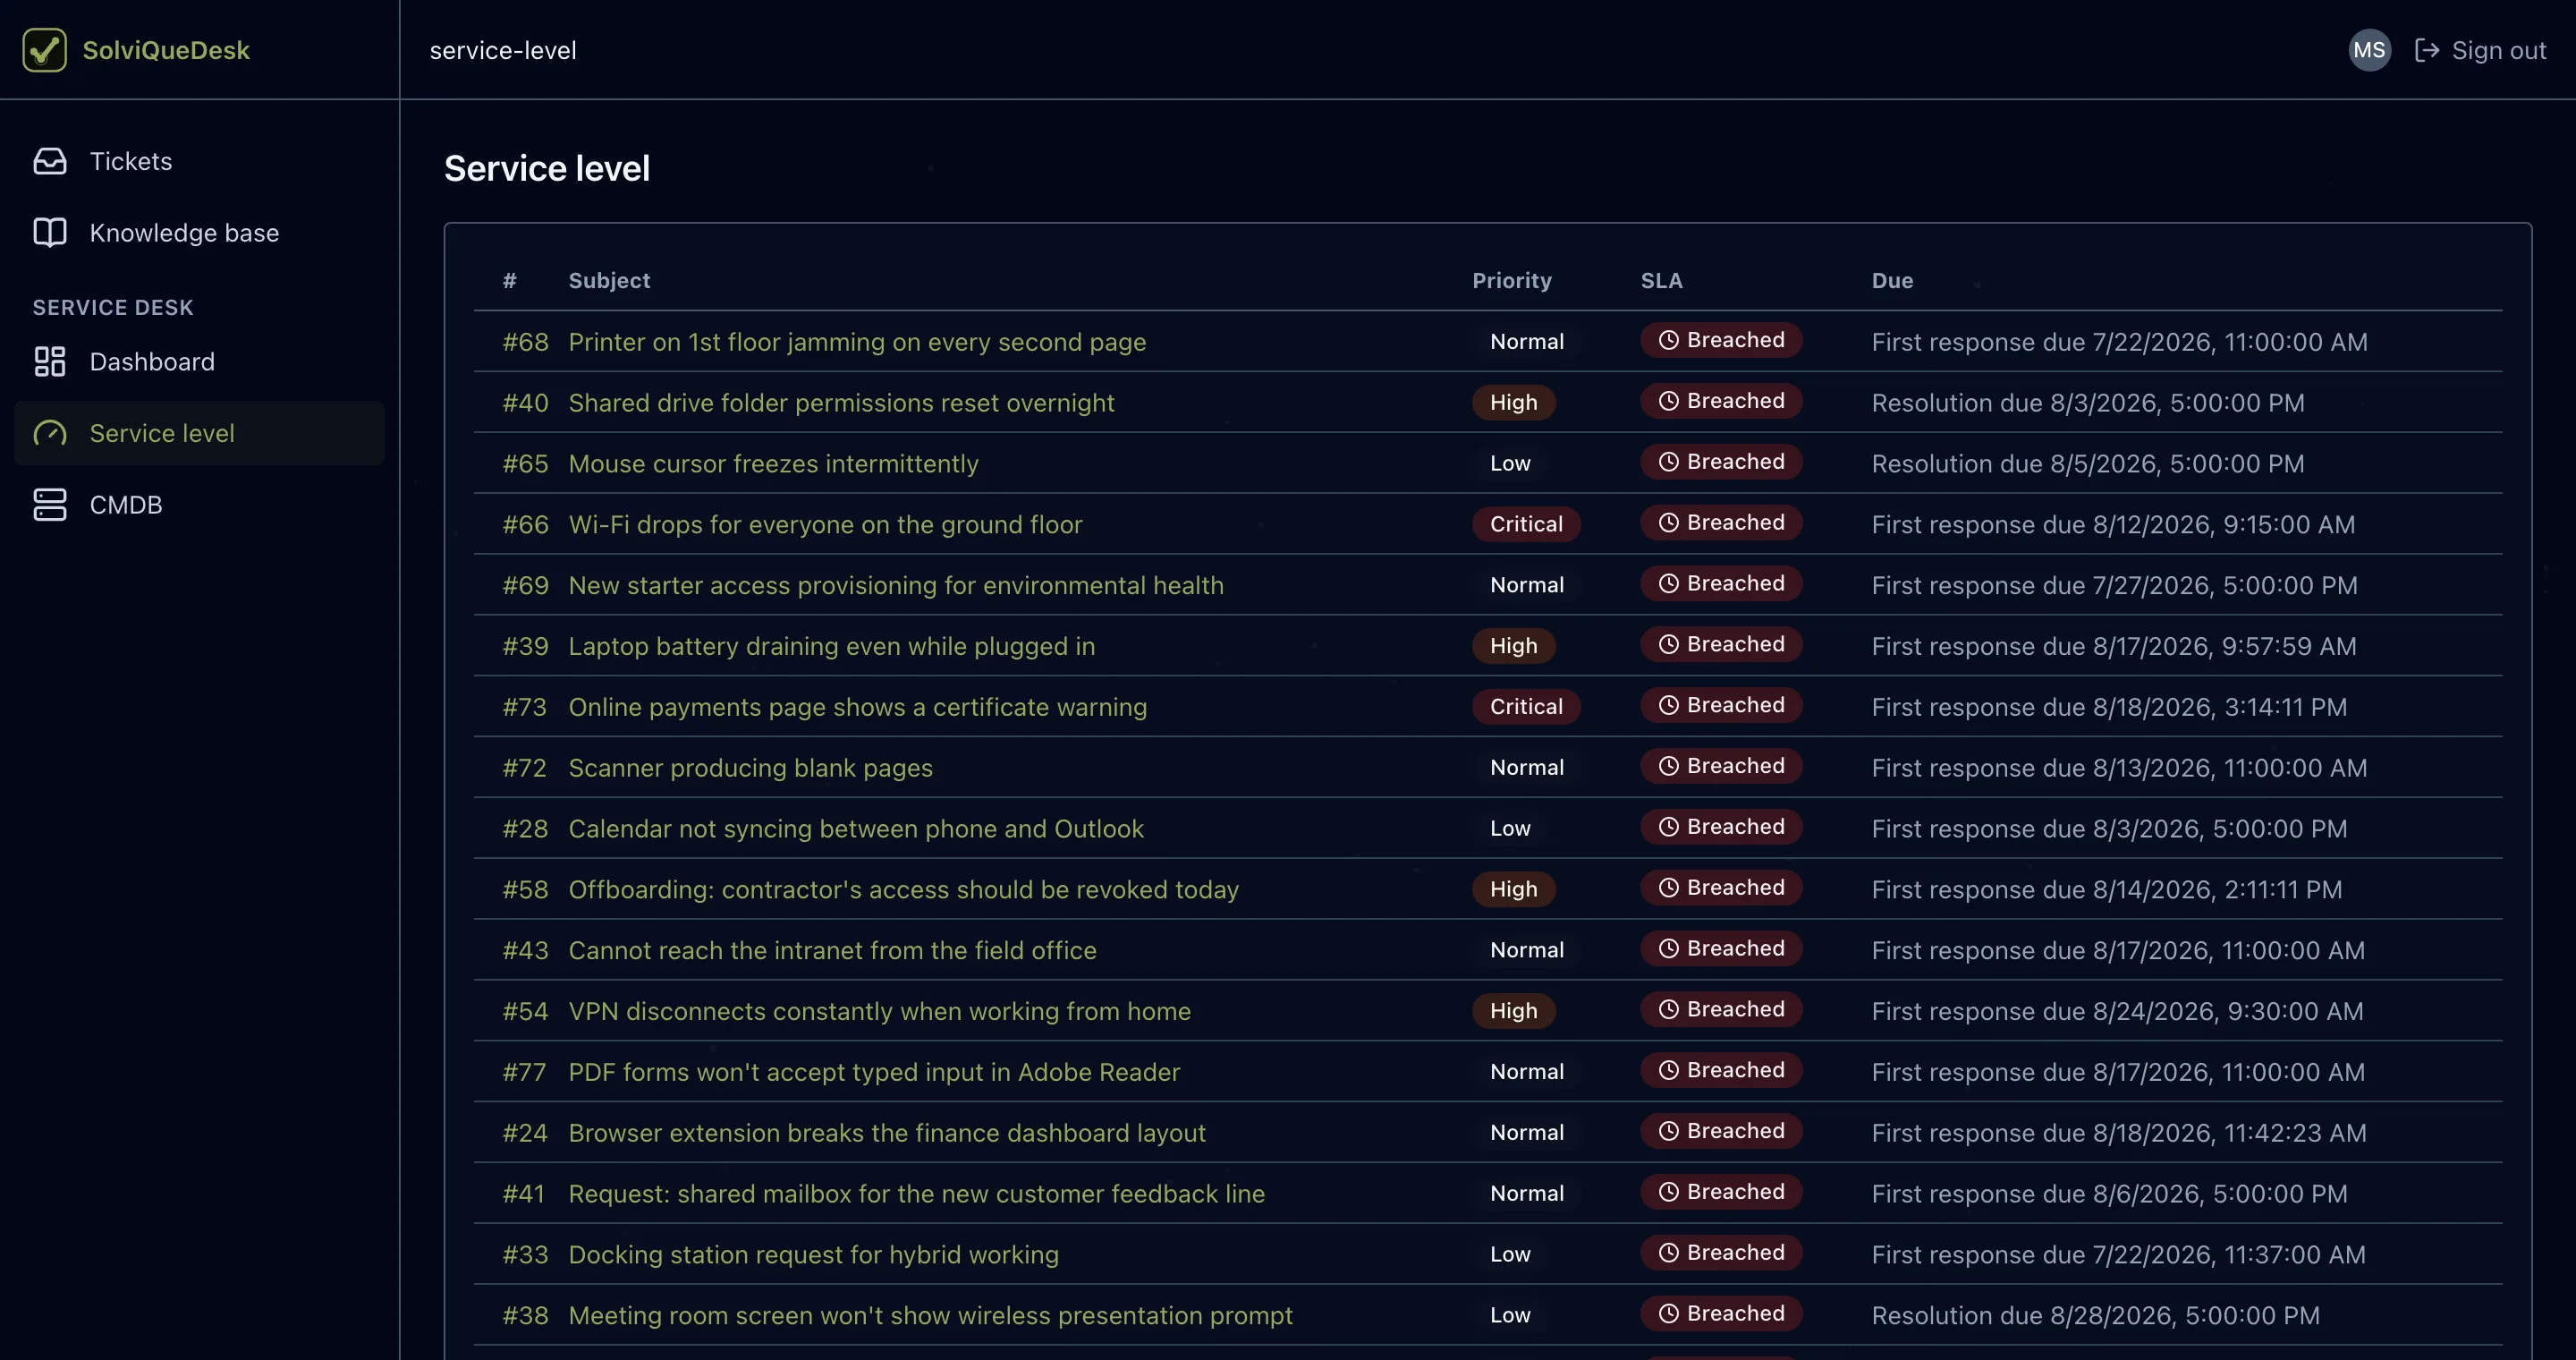Open CMDB in the sidebar
2576x1360 pixels.
199,505
